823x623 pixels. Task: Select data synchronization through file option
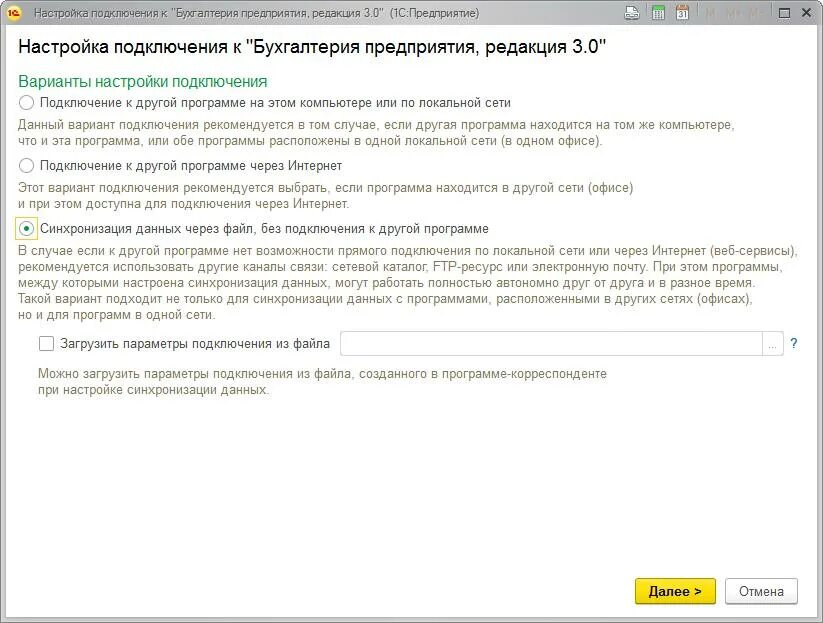(x=26, y=229)
